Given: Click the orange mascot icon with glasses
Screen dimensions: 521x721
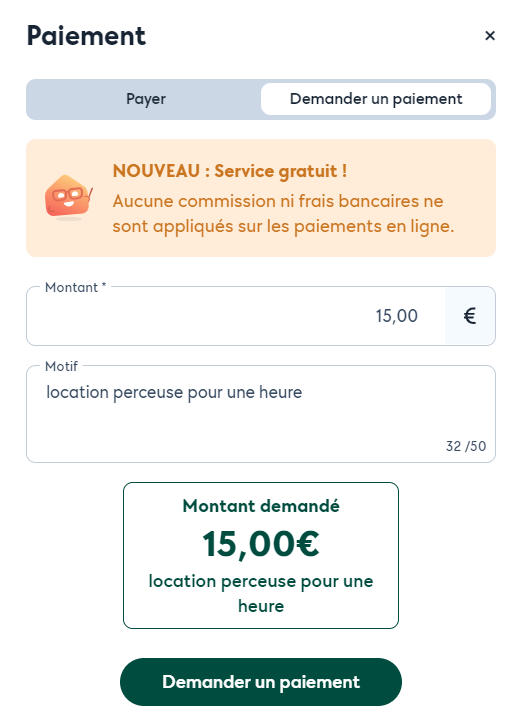Looking at the screenshot, I should pyautogui.click(x=69, y=198).
